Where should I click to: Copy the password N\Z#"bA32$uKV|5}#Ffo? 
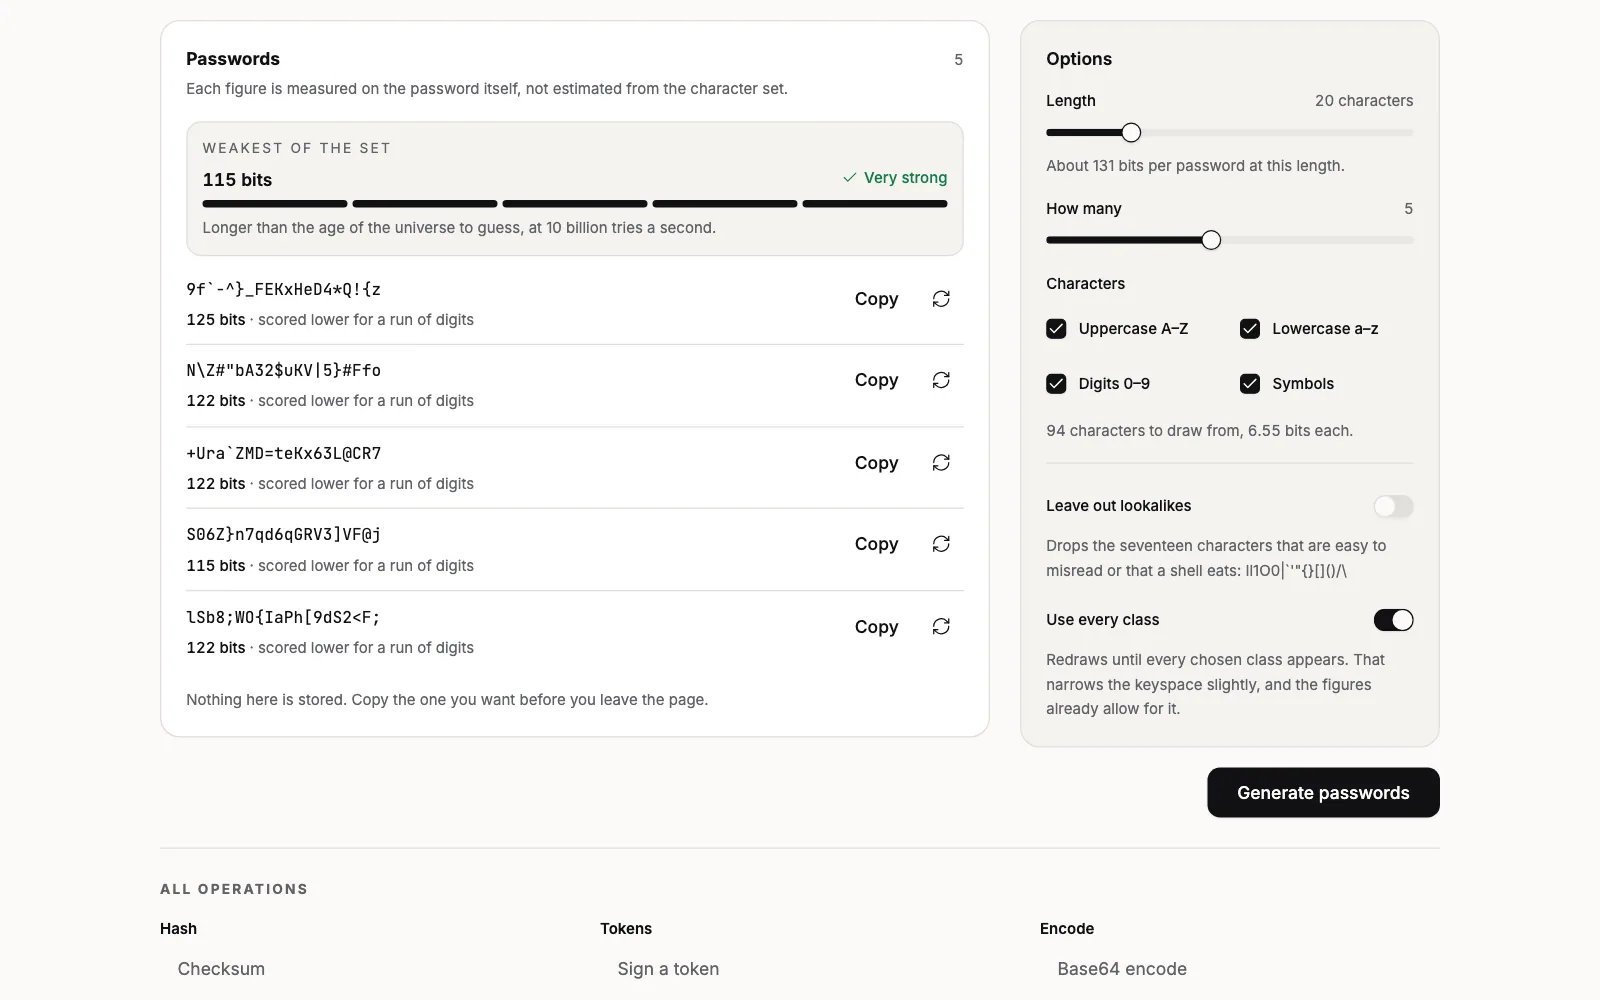pyautogui.click(x=876, y=380)
